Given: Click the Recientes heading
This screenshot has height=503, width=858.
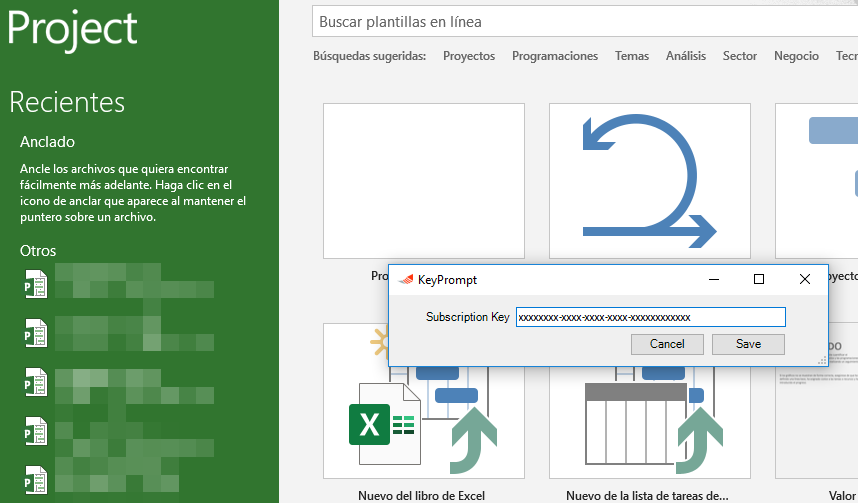Looking at the screenshot, I should point(67,102).
